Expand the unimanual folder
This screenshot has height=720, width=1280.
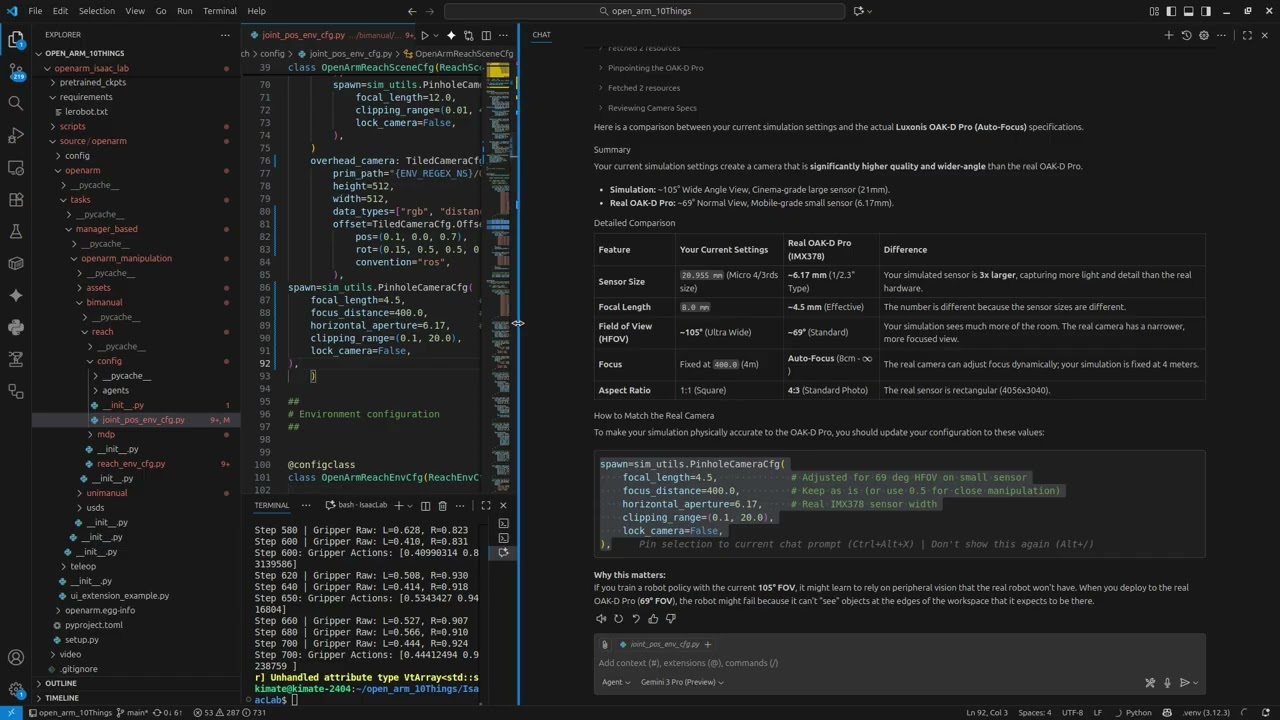click(x=106, y=493)
